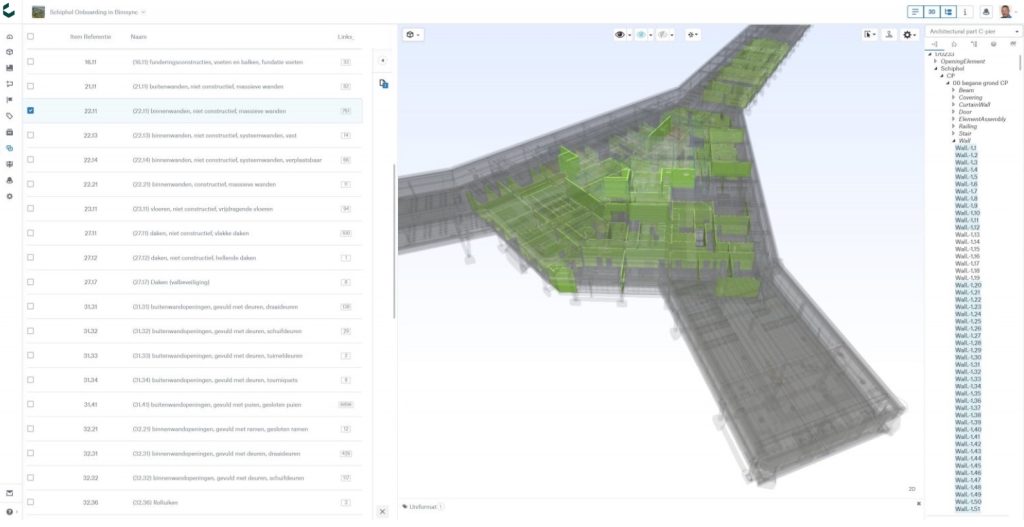Select the home icon tab in model panel
1024x527 pixels.
pyautogui.click(x=954, y=44)
